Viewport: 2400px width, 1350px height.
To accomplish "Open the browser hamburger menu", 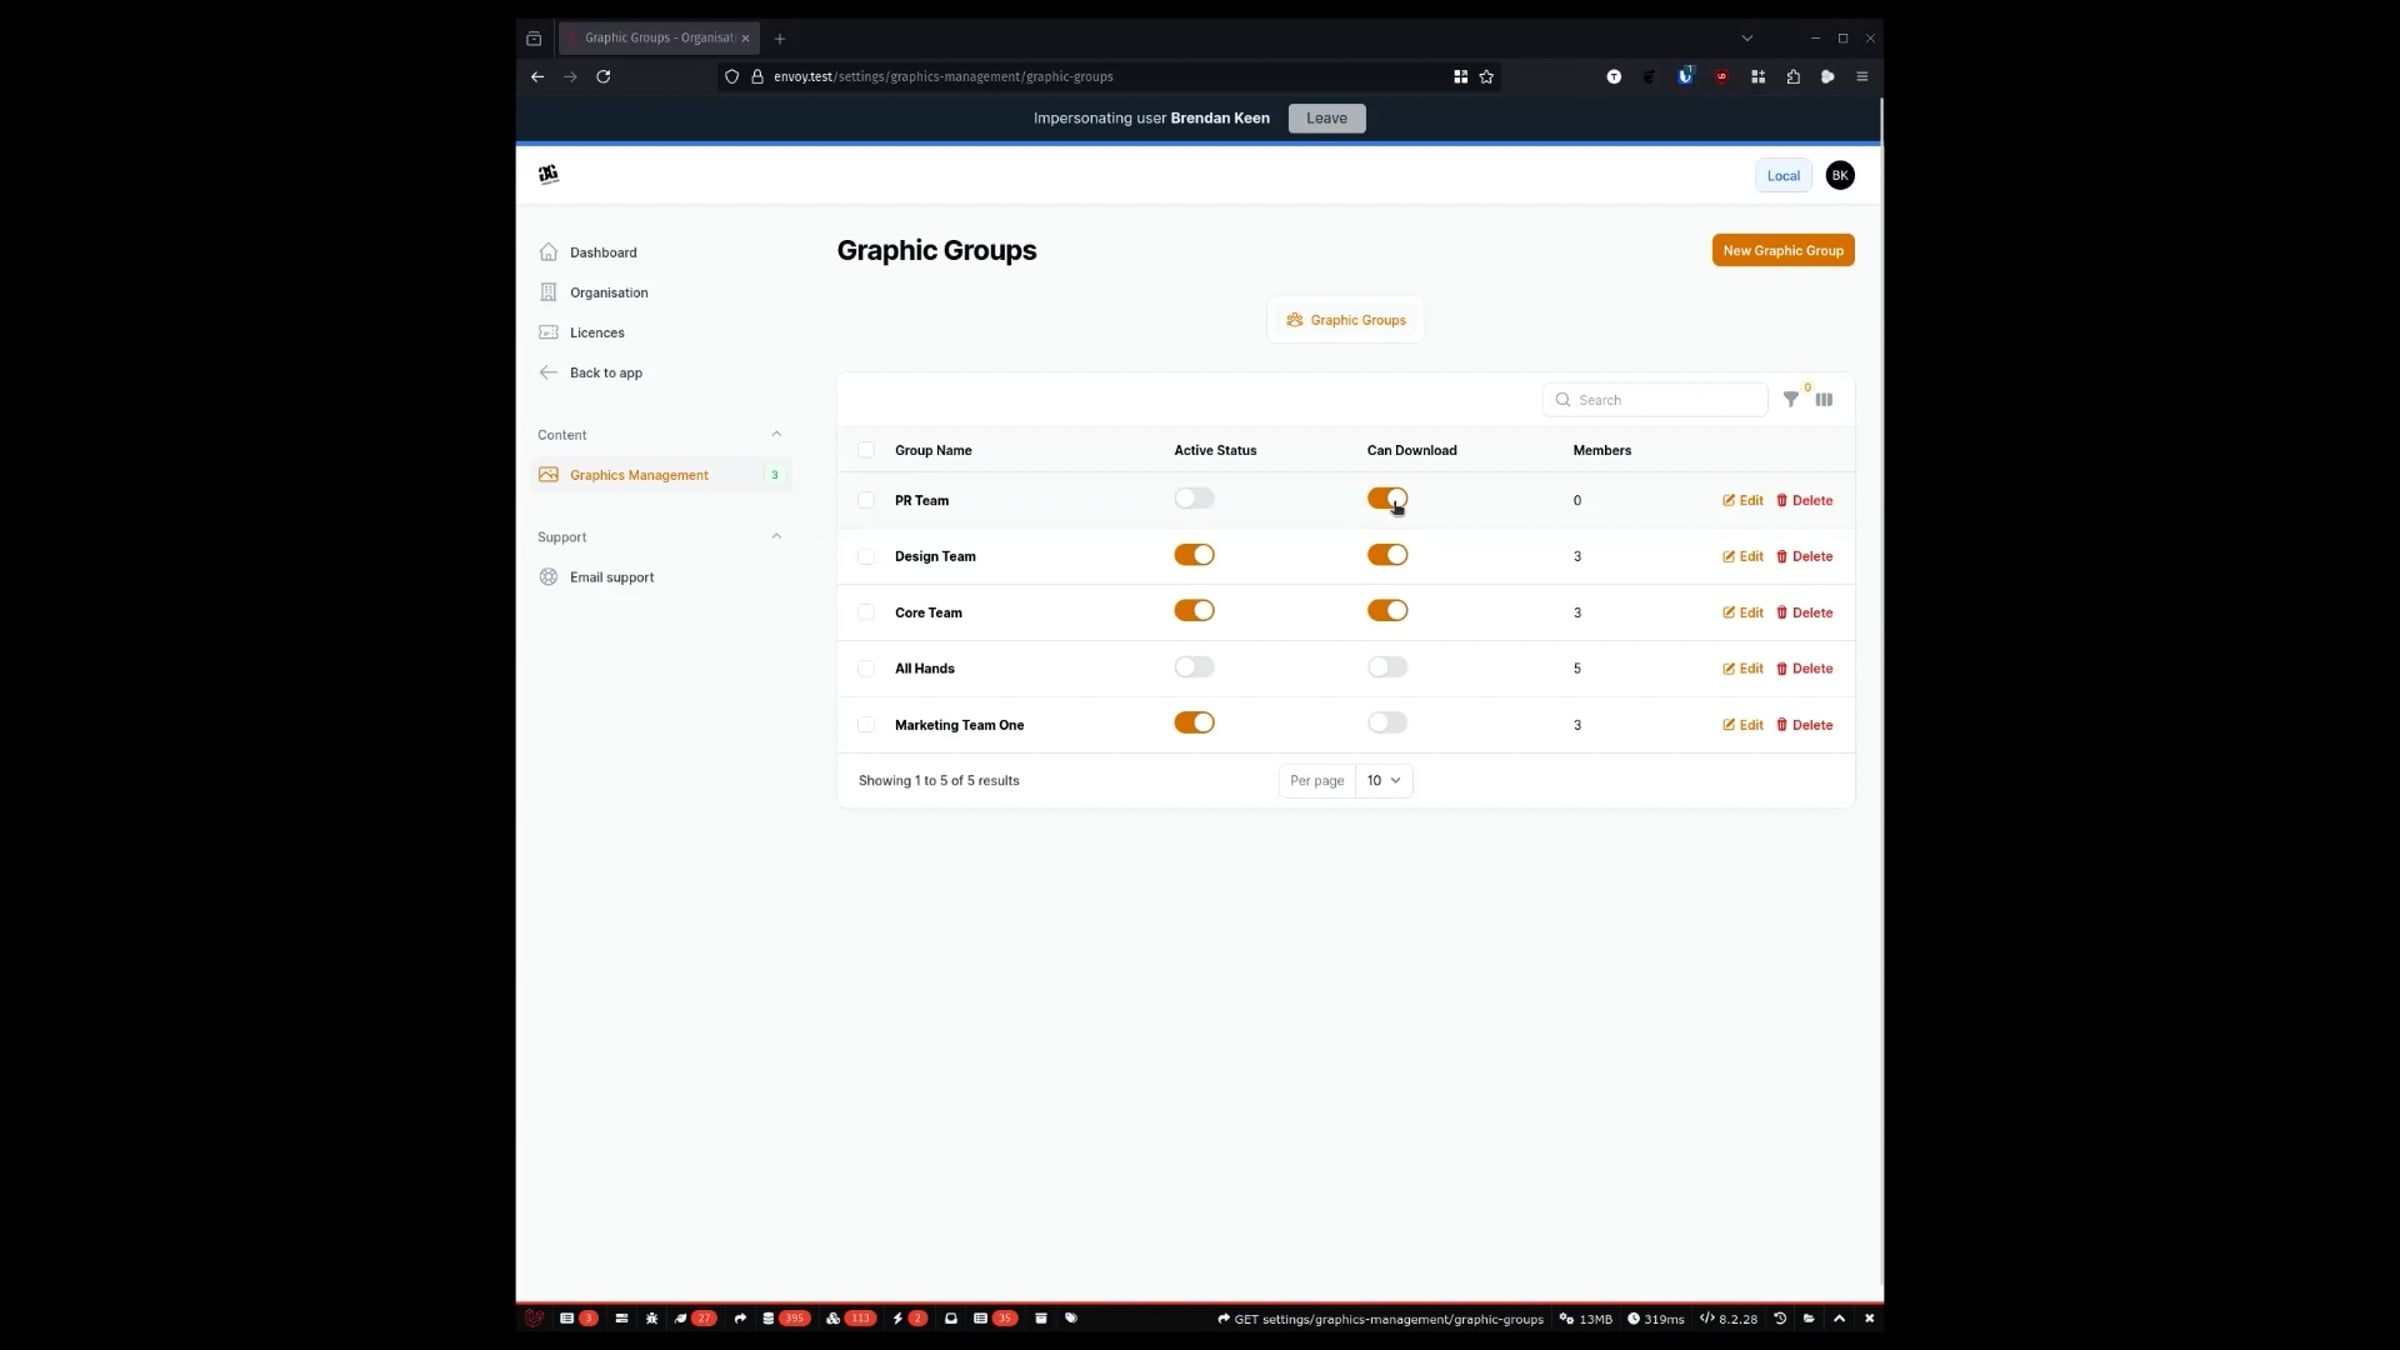I will tap(1862, 76).
